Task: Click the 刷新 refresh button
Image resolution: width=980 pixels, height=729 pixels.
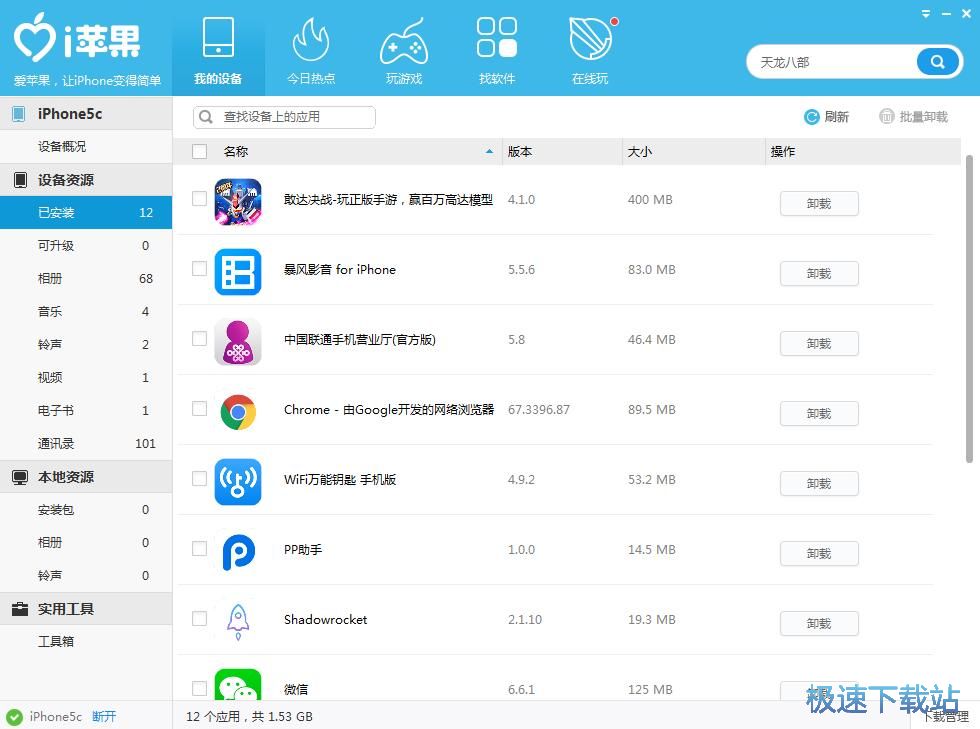Action: click(x=826, y=117)
